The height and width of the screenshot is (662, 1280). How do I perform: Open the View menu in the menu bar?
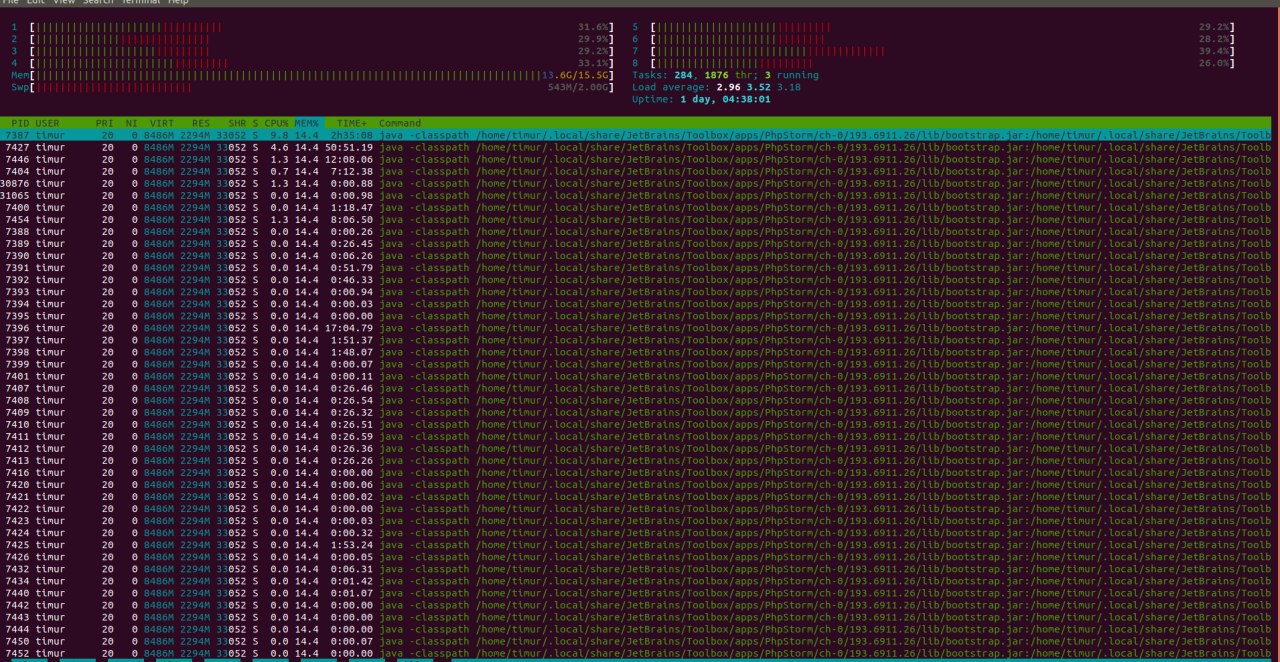coord(64,3)
